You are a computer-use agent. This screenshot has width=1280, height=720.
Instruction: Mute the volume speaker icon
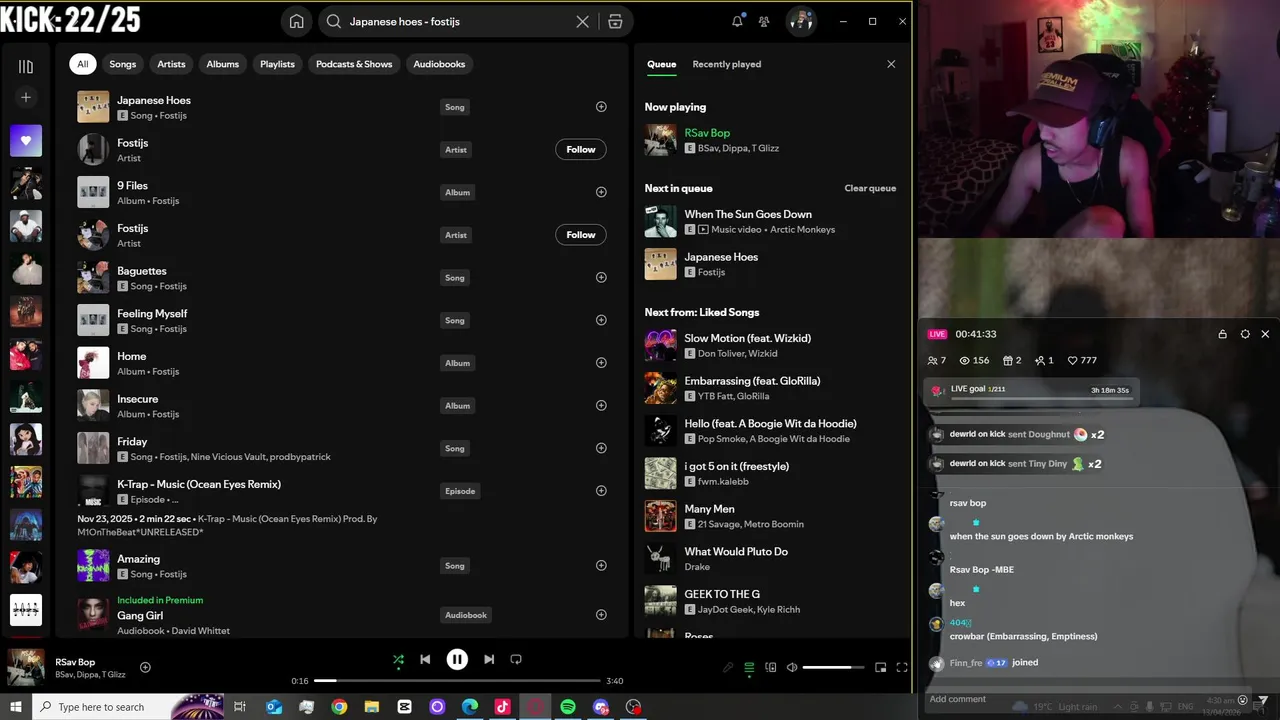point(792,667)
